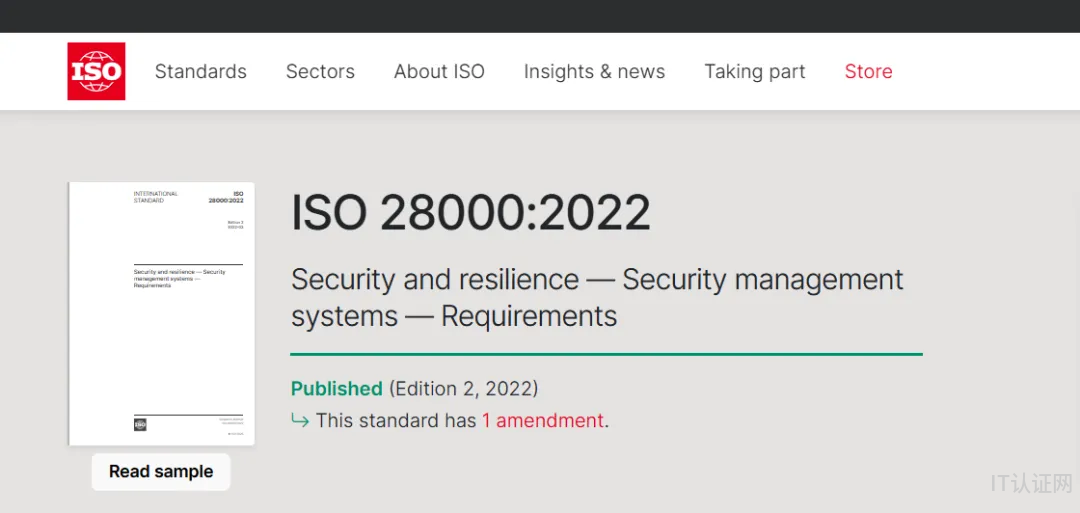Image resolution: width=1080 pixels, height=513 pixels.
Task: Open the Sectors menu
Action: [x=320, y=71]
